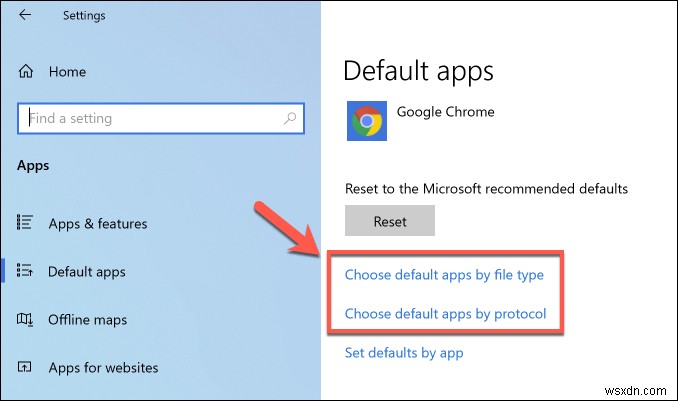Select Default apps label in sidebar
The height and width of the screenshot is (401, 678).
(x=87, y=272)
